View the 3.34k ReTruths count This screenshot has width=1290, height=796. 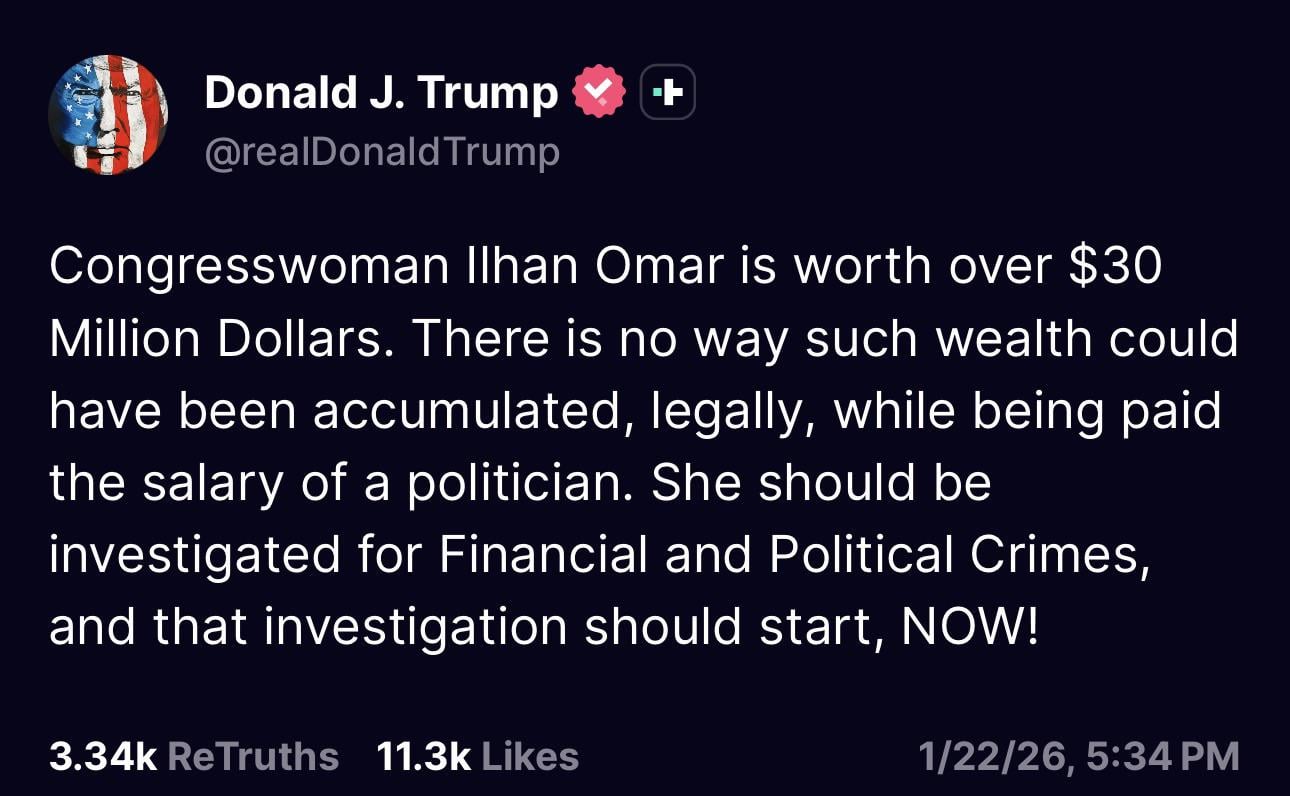click(103, 756)
